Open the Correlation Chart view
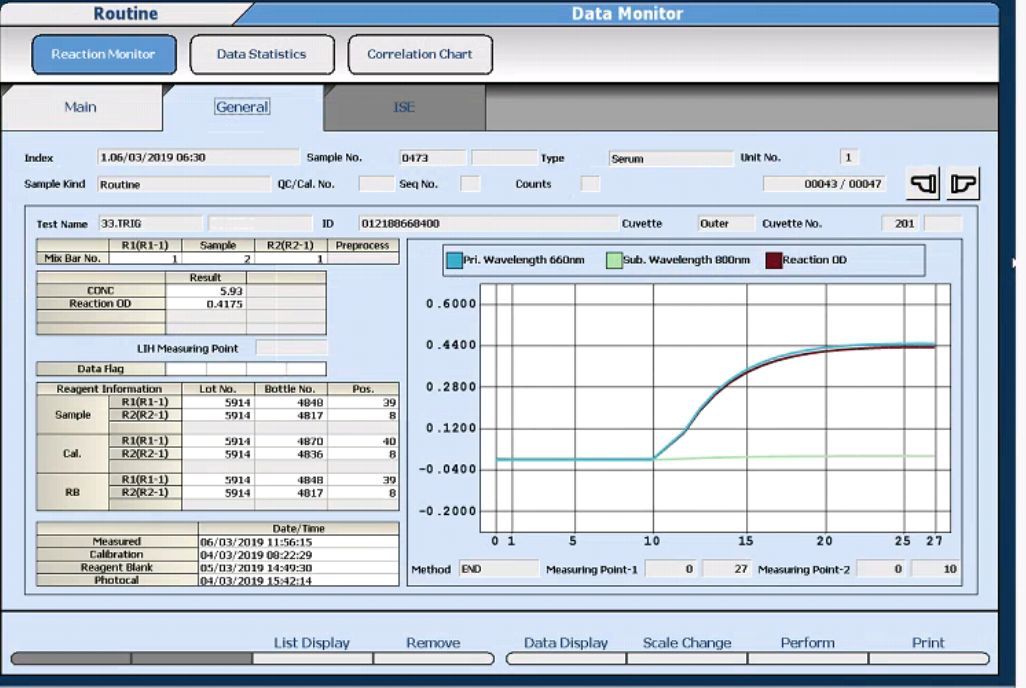Image resolution: width=1026 pixels, height=688 pixels. (420, 54)
